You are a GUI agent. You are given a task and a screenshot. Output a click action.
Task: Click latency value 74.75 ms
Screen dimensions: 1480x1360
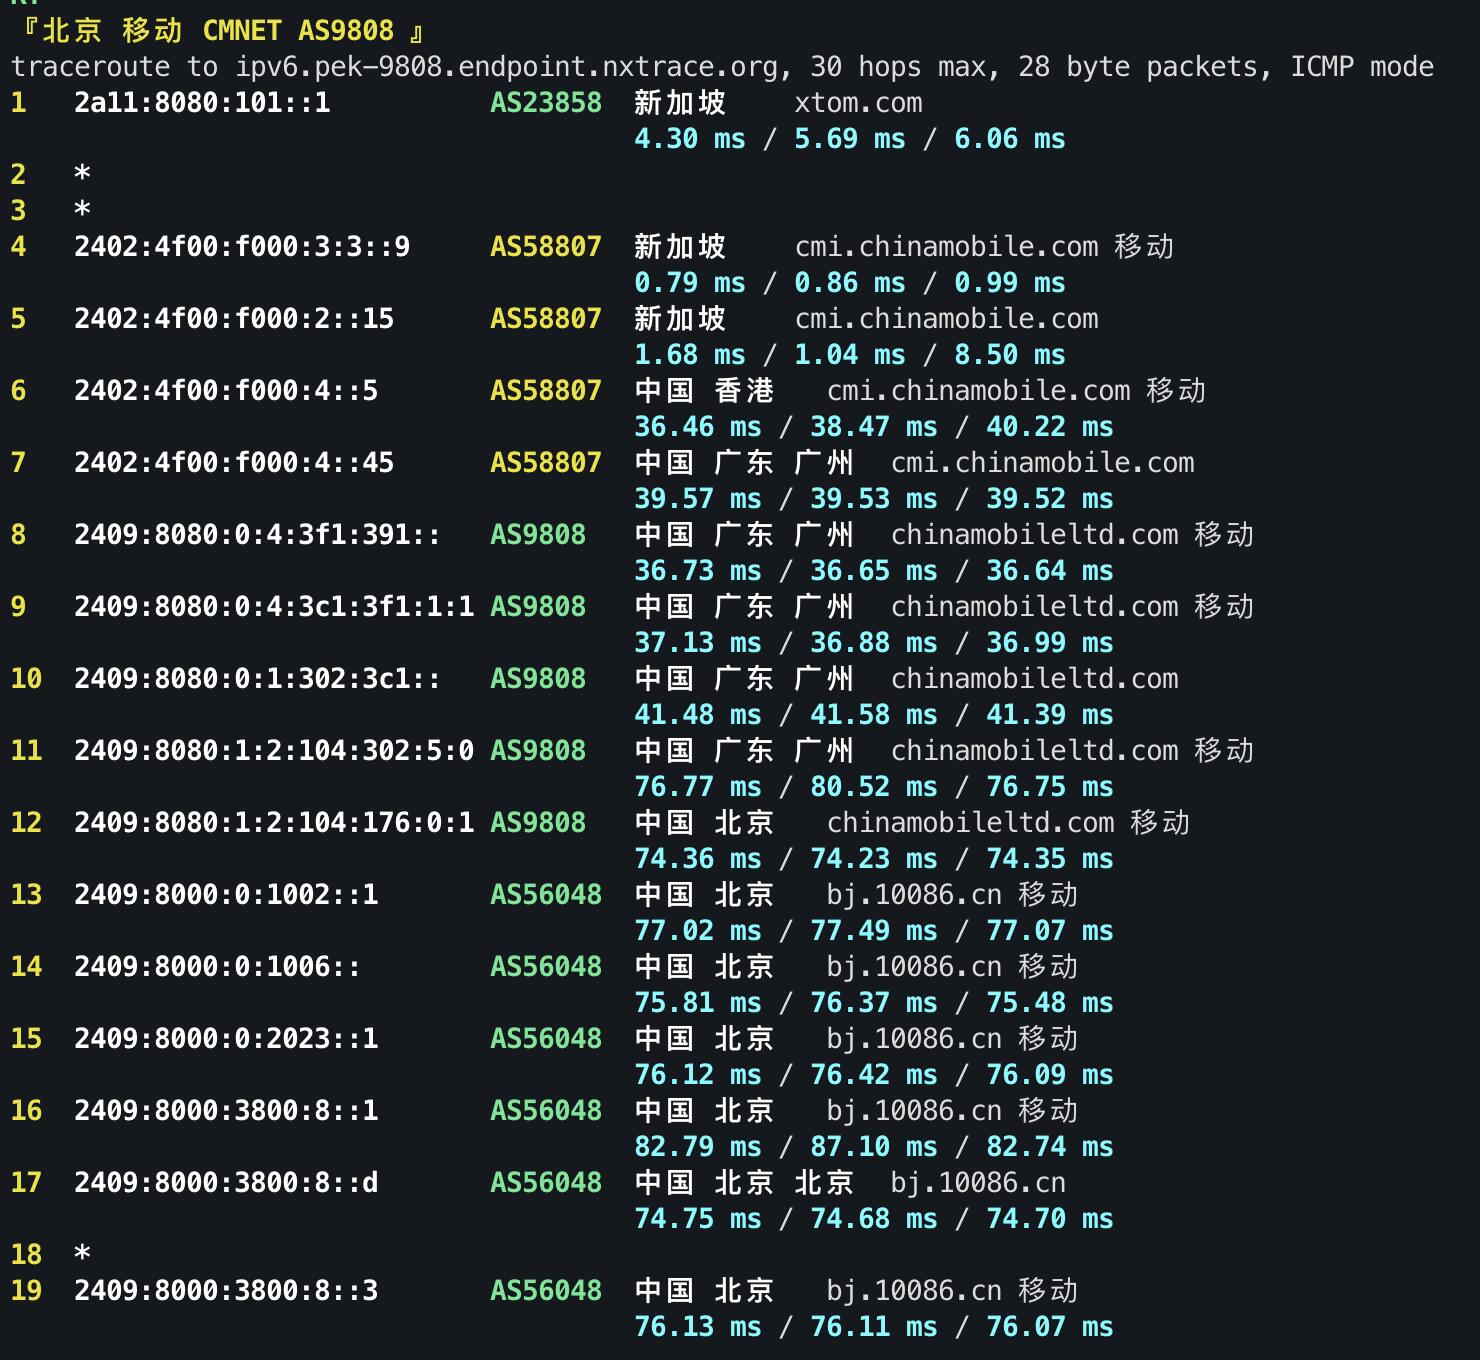click(698, 1219)
